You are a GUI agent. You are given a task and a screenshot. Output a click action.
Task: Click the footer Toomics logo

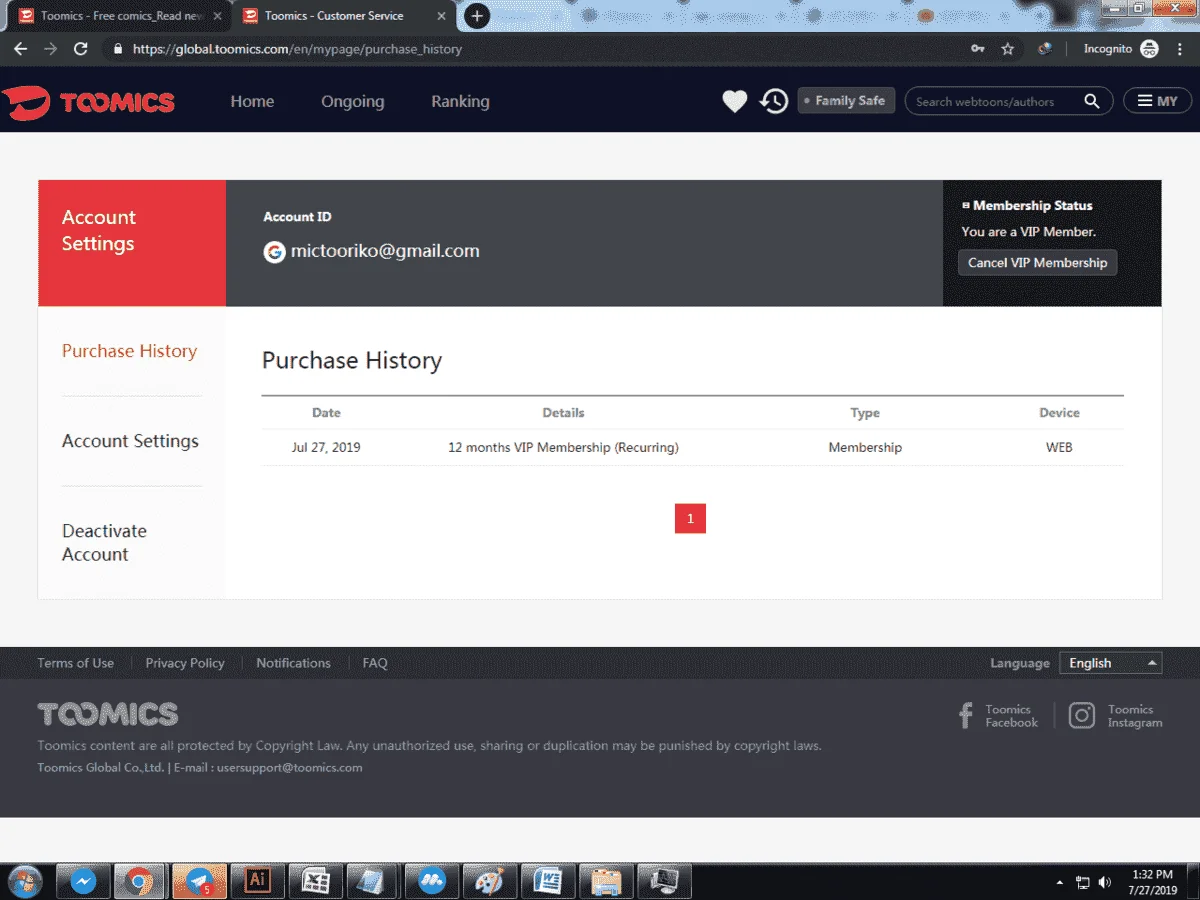pos(108,714)
